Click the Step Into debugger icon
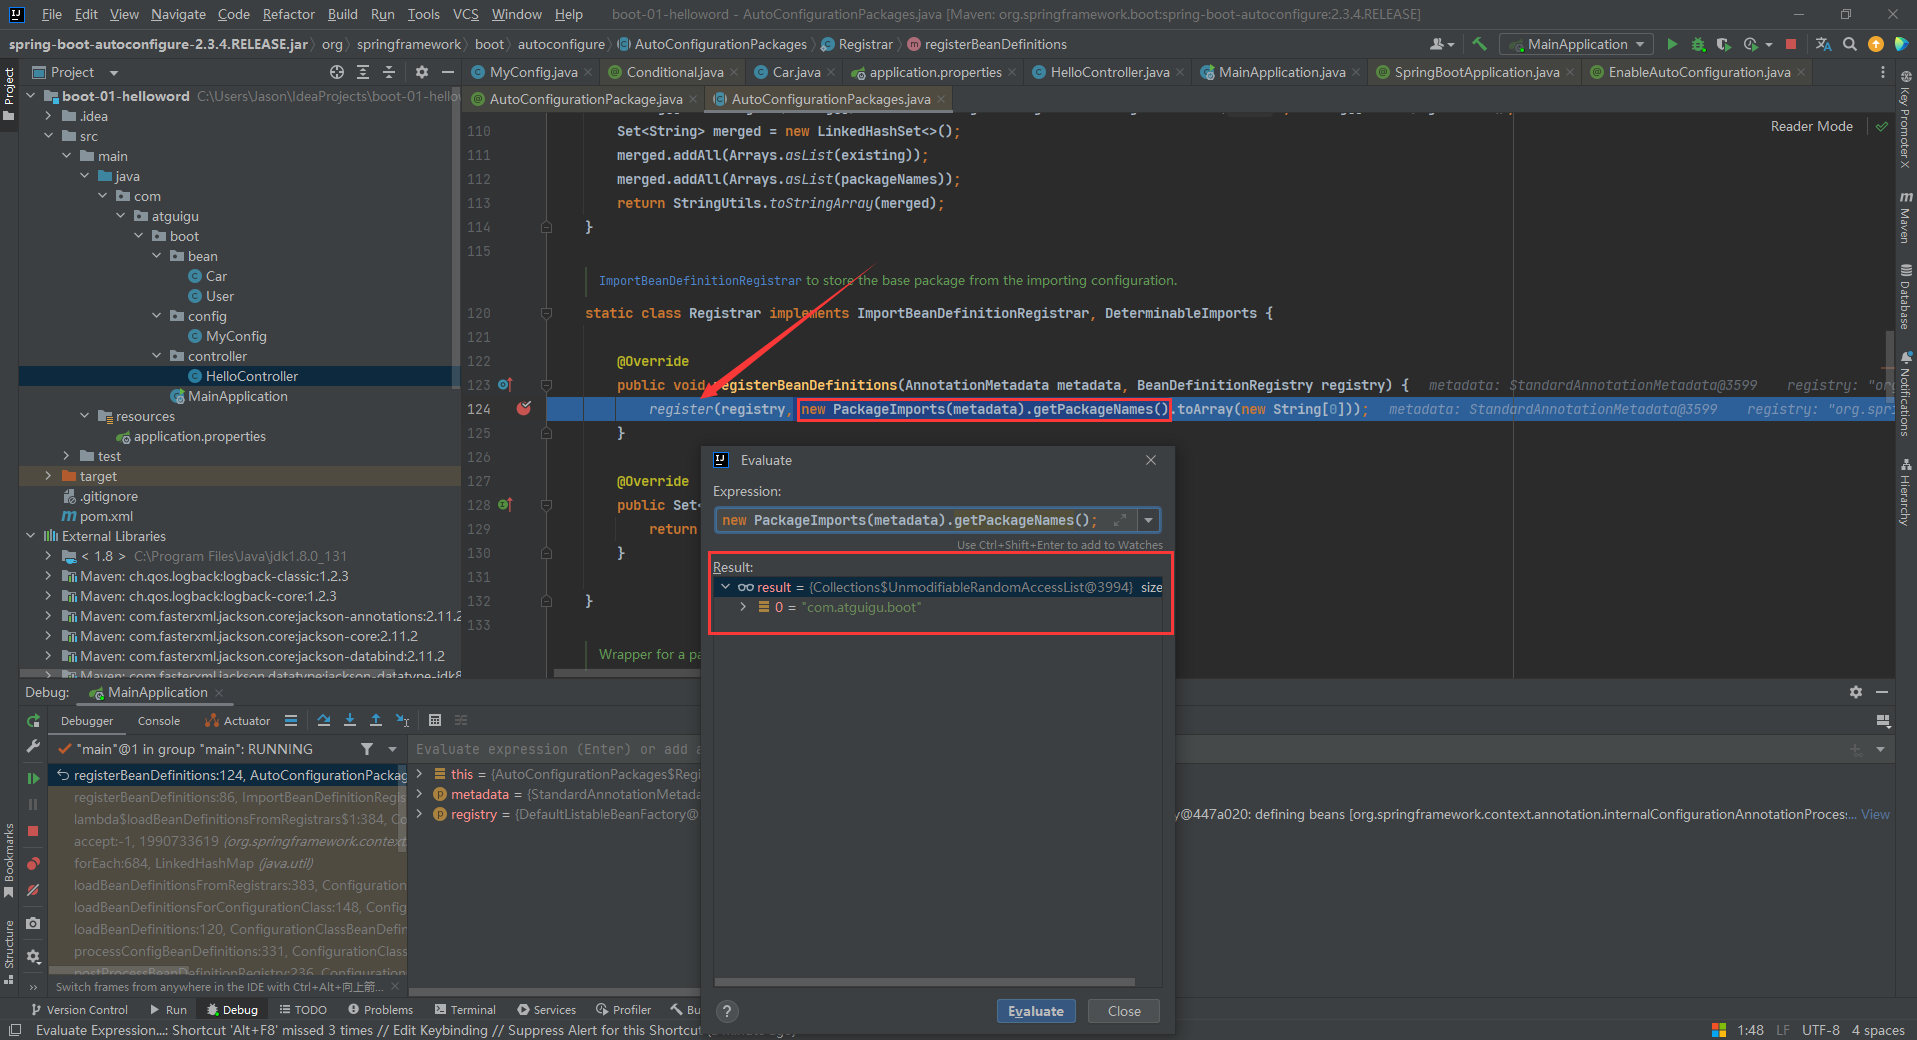The width and height of the screenshot is (1917, 1040). pyautogui.click(x=350, y=720)
